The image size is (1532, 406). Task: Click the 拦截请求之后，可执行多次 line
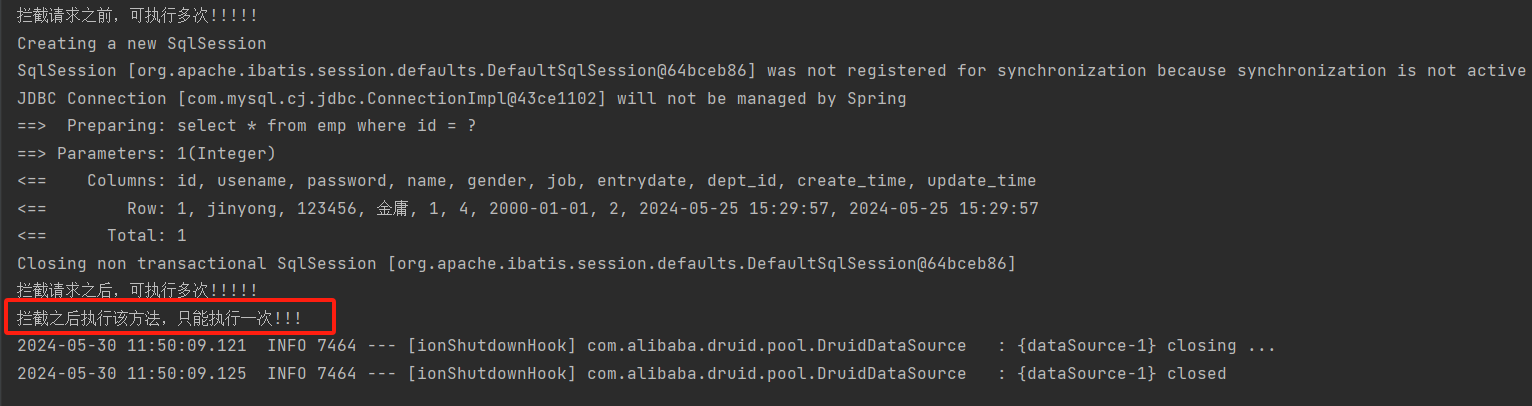pos(137,291)
